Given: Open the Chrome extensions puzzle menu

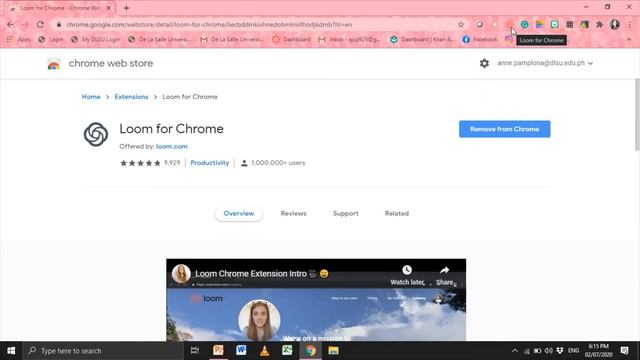Looking at the screenshot, I should [x=599, y=24].
